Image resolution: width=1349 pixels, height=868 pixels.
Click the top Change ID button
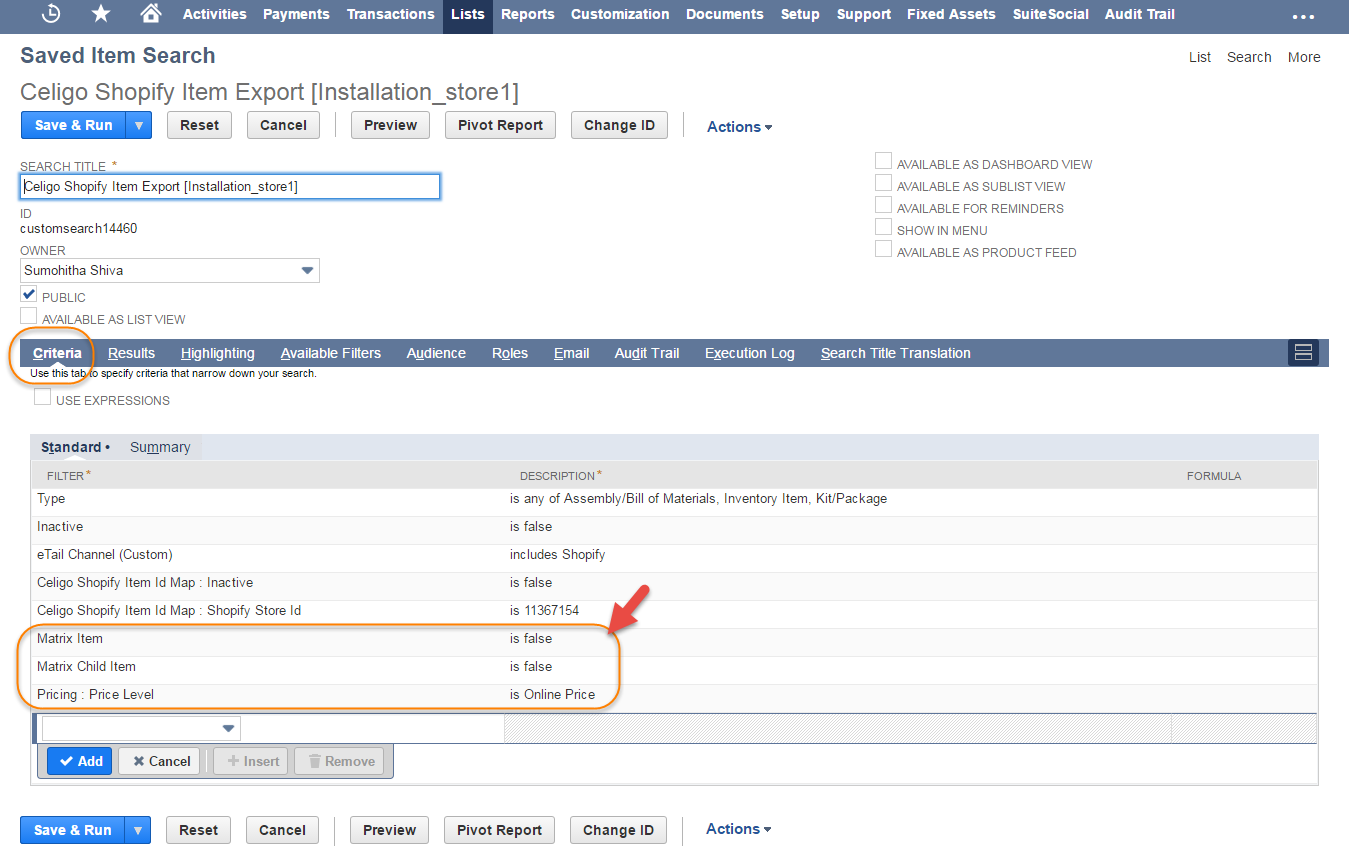(x=619, y=125)
